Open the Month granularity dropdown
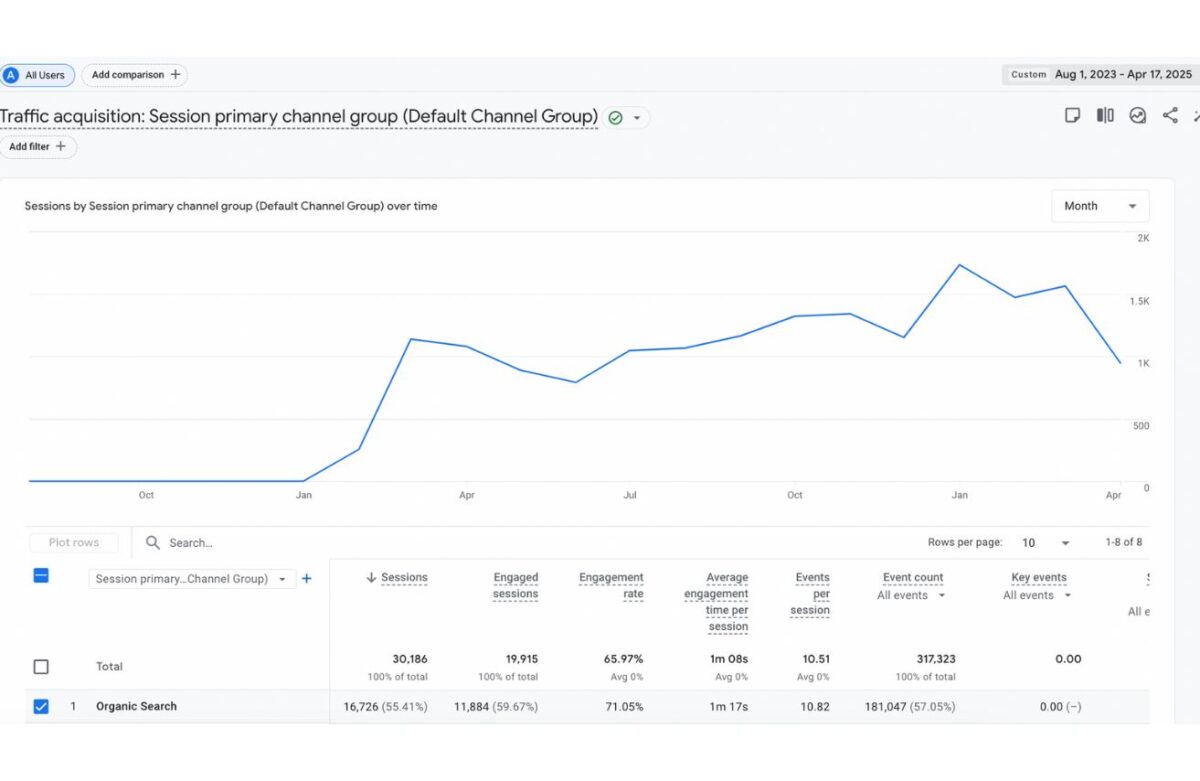The height and width of the screenshot is (781, 1200). (1099, 206)
